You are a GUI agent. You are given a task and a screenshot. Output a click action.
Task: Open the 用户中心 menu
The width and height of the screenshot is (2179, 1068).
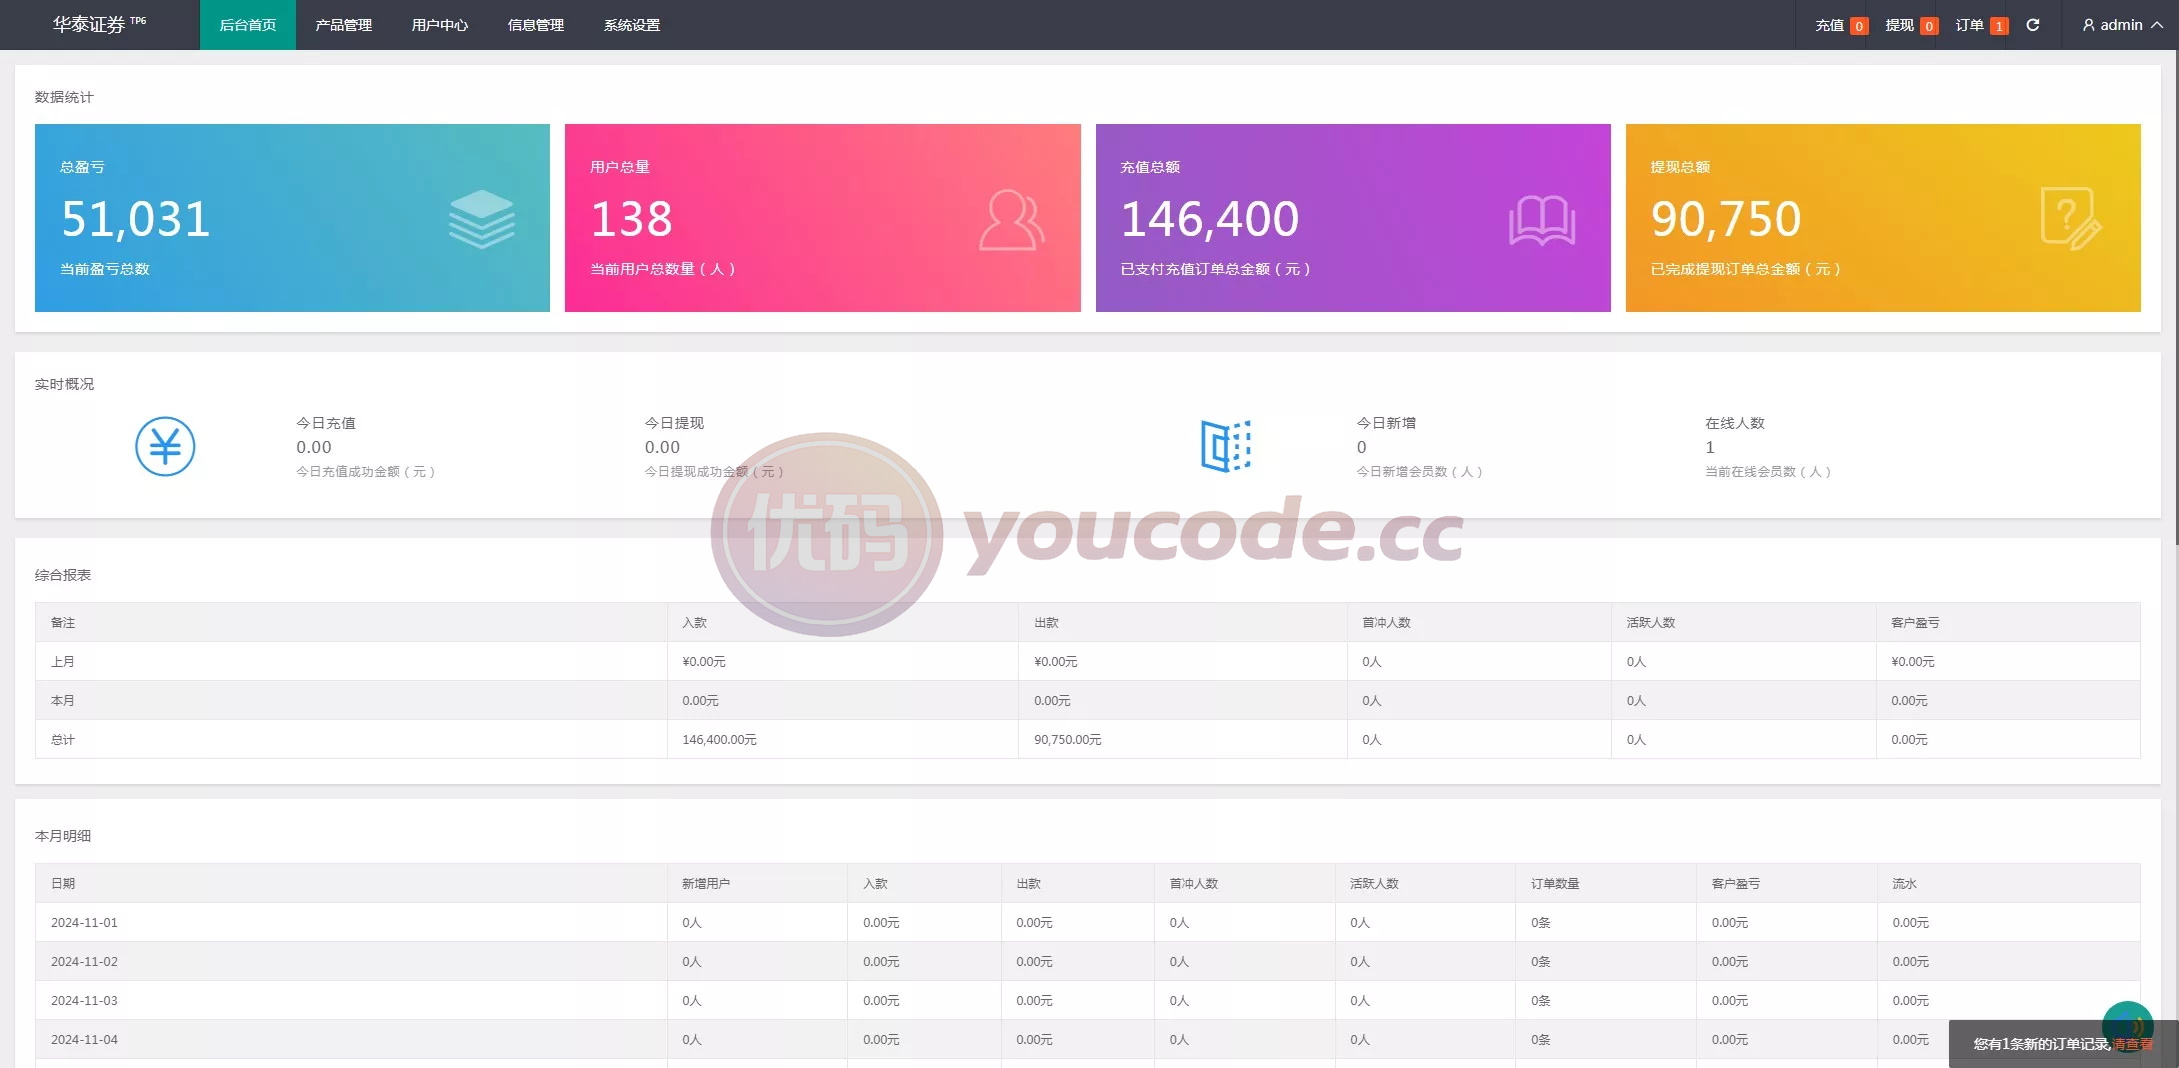point(440,25)
